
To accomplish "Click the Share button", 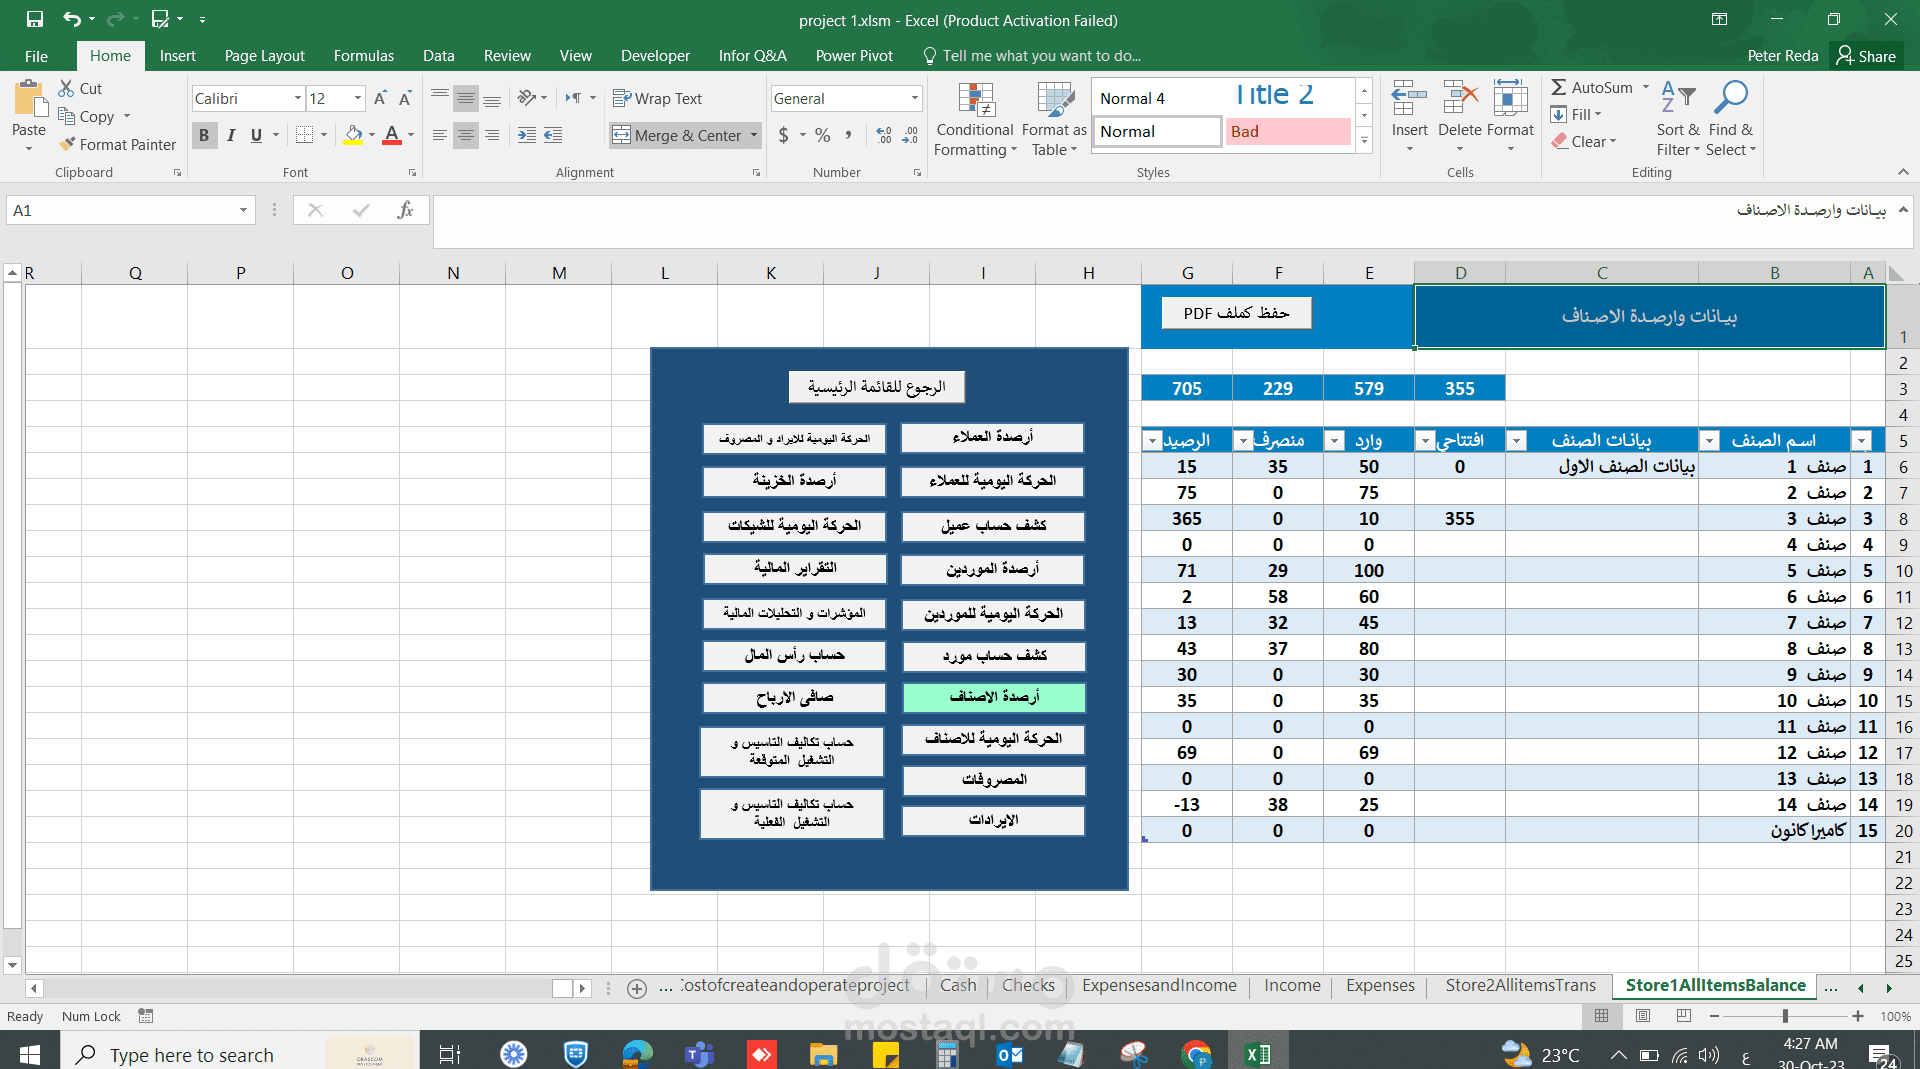I will [x=1866, y=56].
